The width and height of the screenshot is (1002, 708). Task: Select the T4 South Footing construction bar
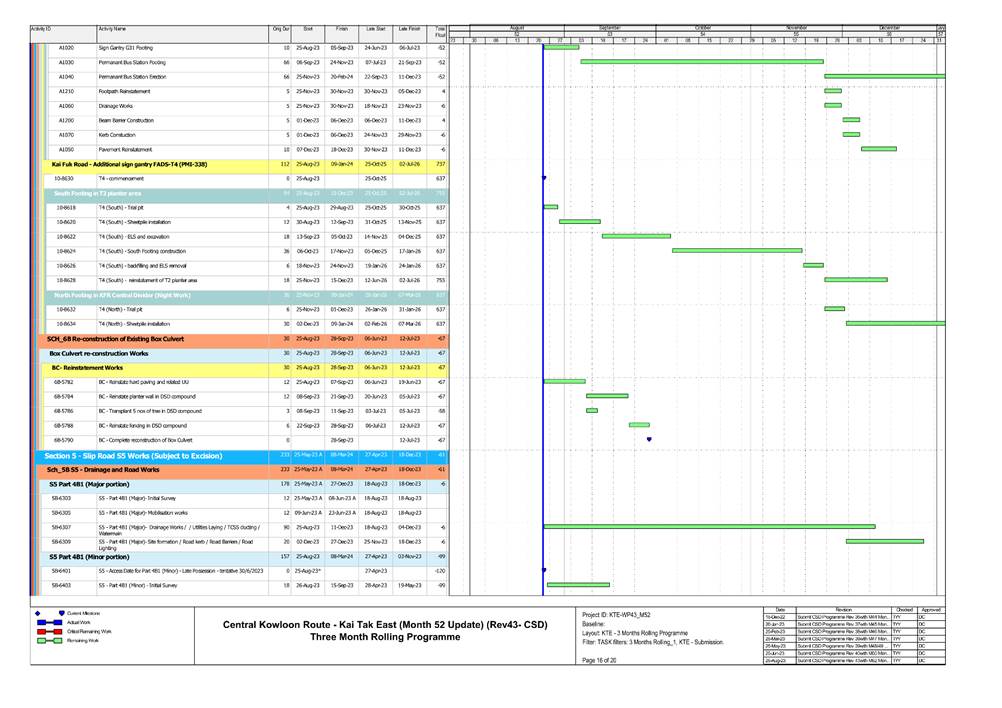(736, 251)
